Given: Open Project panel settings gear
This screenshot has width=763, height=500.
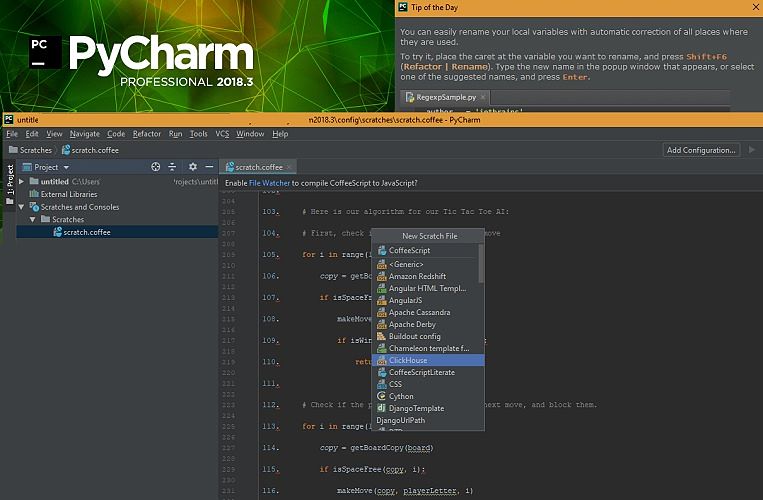Looking at the screenshot, I should coord(193,167).
